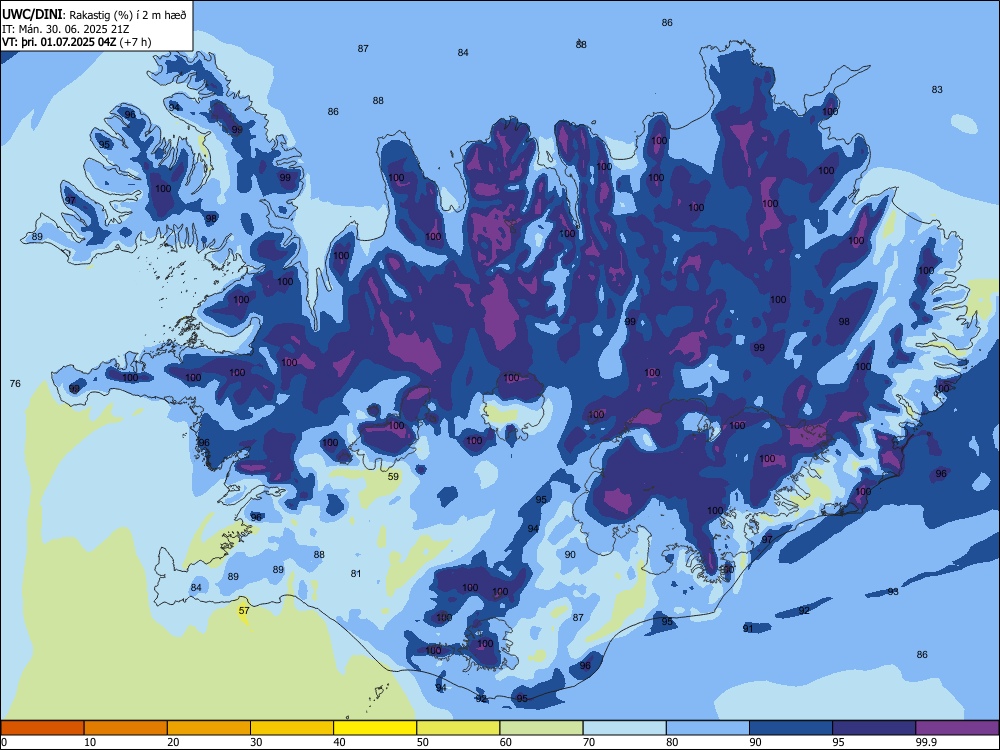The image size is (1000, 750).
Task: Pick the pale yellow 50–60 legend swatch
Action: (x=458, y=728)
